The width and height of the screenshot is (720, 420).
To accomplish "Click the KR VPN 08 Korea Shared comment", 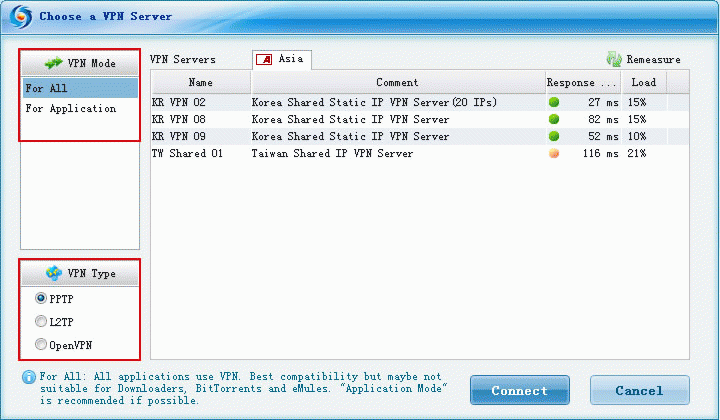I will pos(350,119).
